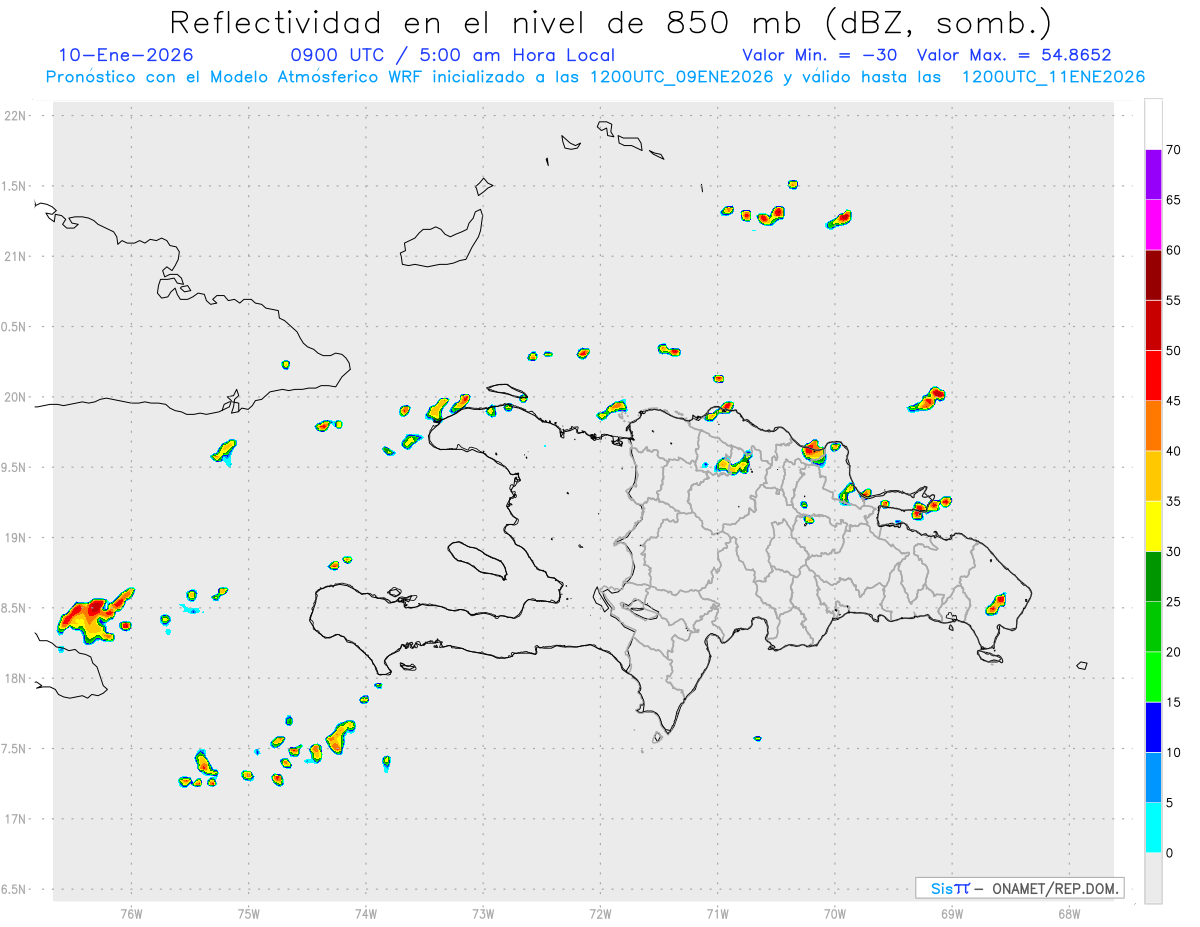Pick the bright red 45–50 dBZ colorbar segment
The height and width of the screenshot is (927, 1200).
1153,375
